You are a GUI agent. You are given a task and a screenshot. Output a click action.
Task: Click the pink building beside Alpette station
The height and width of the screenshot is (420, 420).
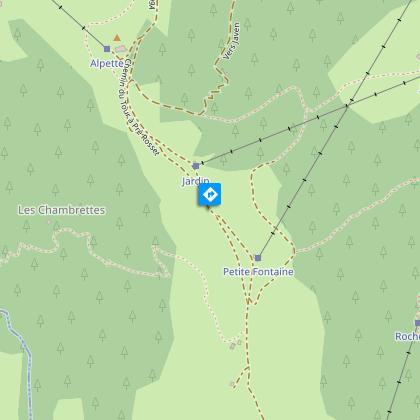click(121, 49)
